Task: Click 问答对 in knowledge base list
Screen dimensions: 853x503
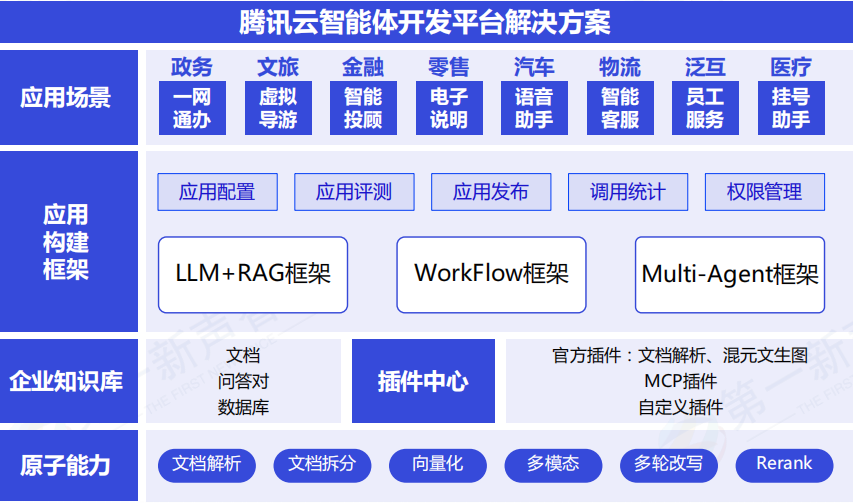Action: [243, 381]
